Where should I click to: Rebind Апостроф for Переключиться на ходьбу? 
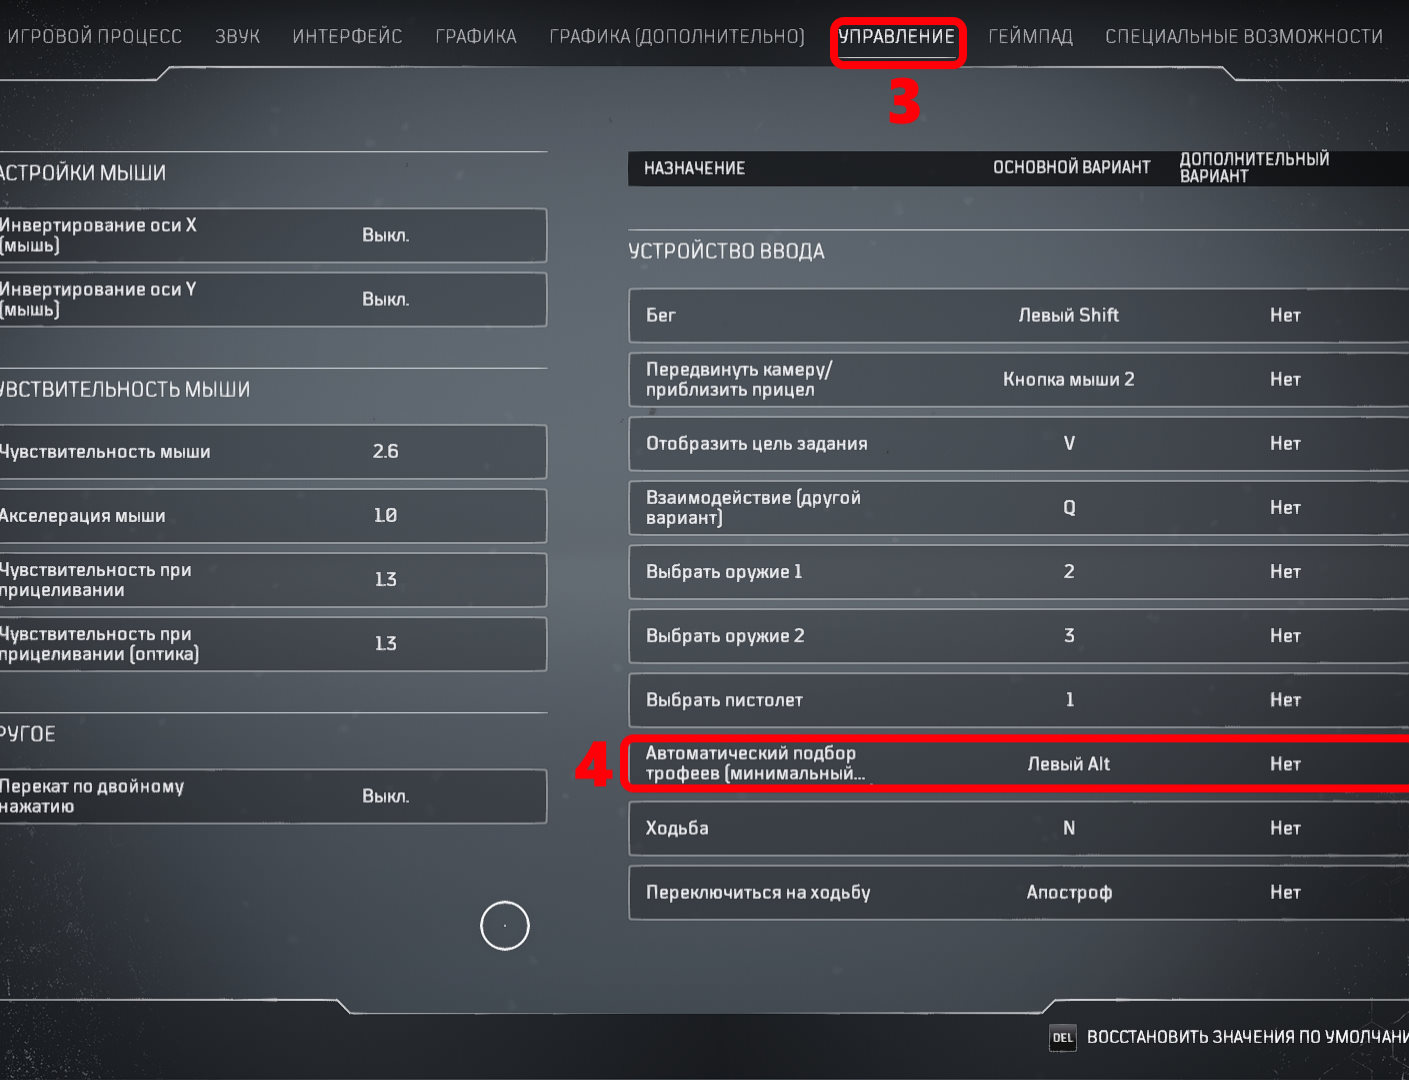[x=1069, y=892]
